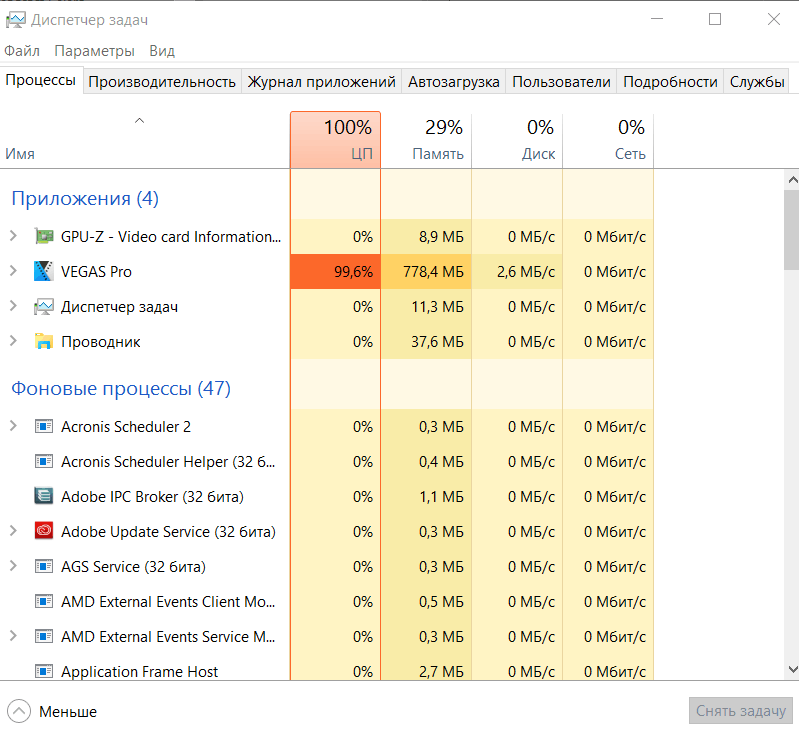Screen dimensions: 799x736
Task: Click the vertical scrollbar thumb
Action: point(792,230)
